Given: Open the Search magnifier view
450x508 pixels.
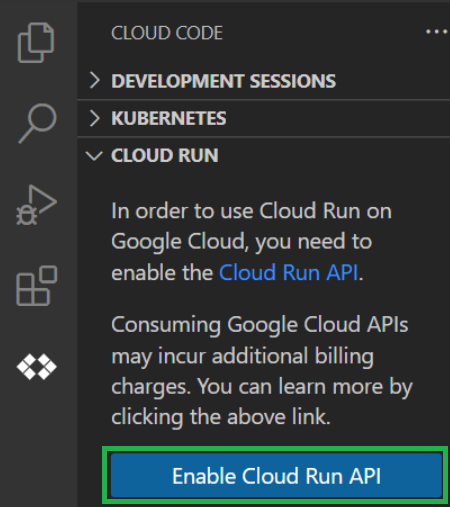Looking at the screenshot, I should click(37, 123).
